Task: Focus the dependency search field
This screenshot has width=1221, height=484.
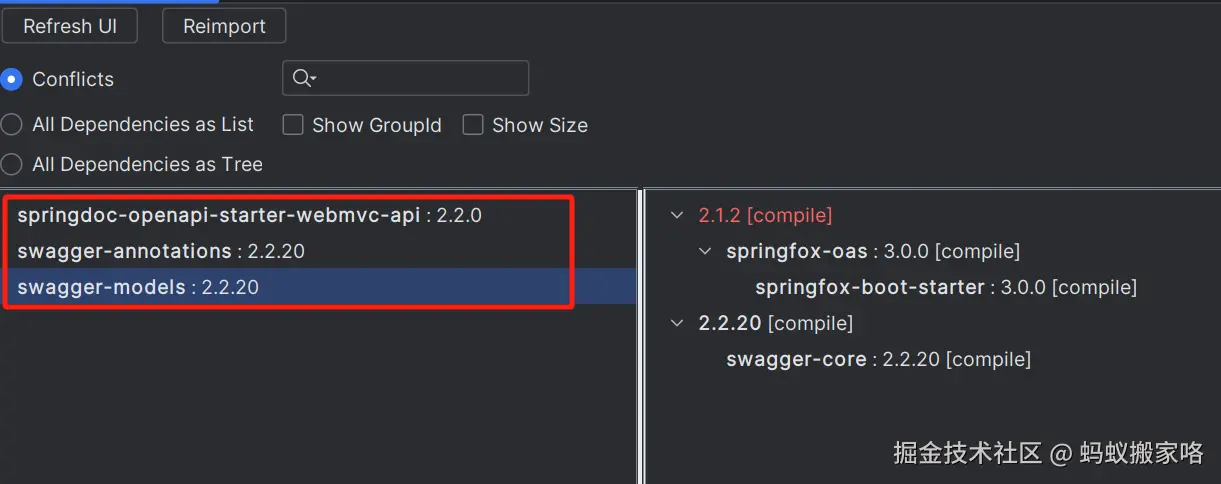Action: pyautogui.click(x=420, y=78)
